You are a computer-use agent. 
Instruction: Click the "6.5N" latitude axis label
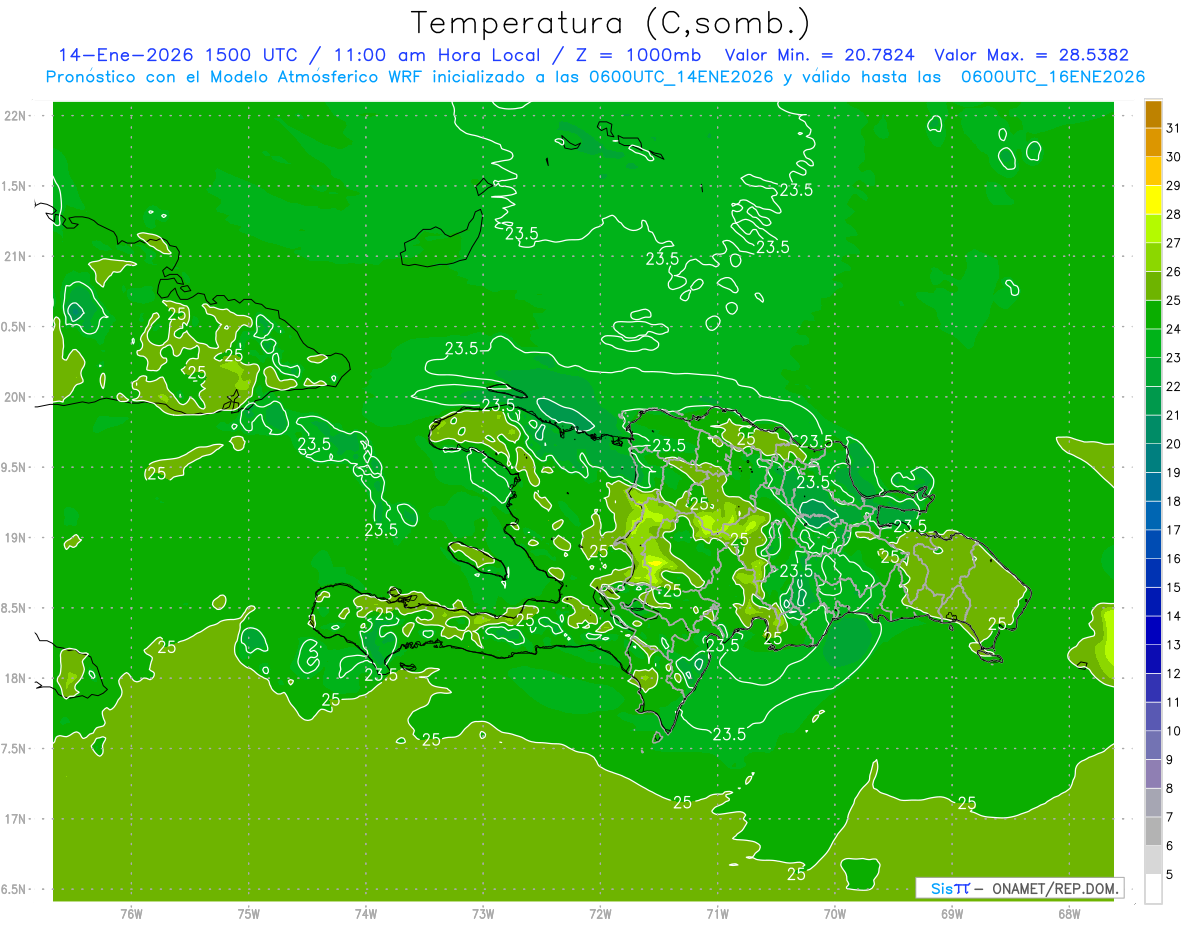pos(15,890)
